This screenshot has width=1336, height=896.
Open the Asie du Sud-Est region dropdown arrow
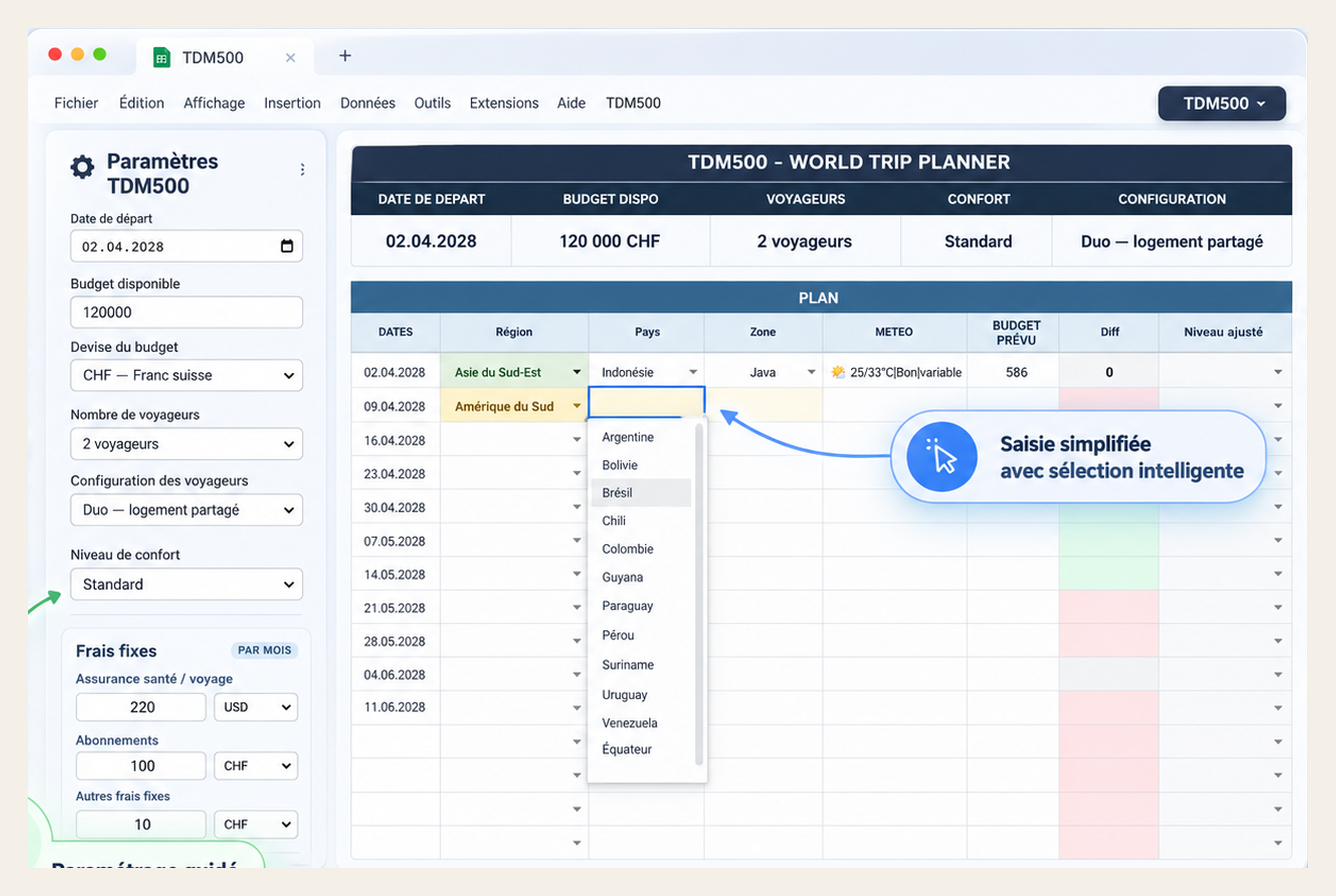(x=577, y=372)
